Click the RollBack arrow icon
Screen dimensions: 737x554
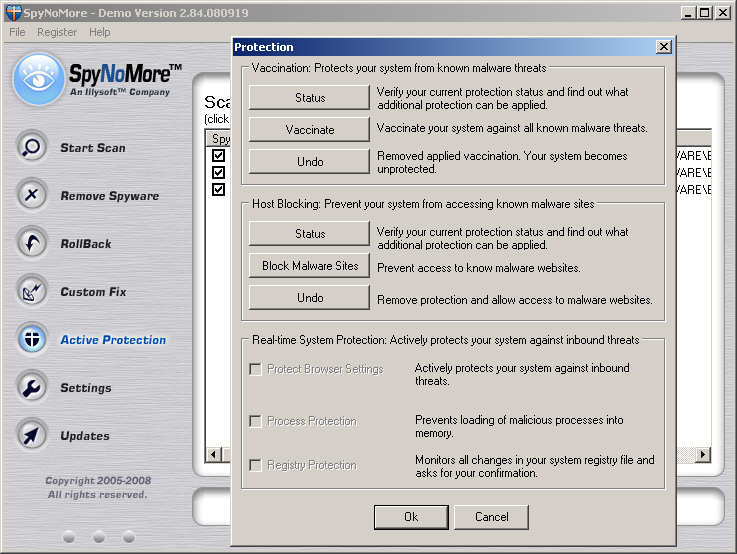click(x=32, y=243)
